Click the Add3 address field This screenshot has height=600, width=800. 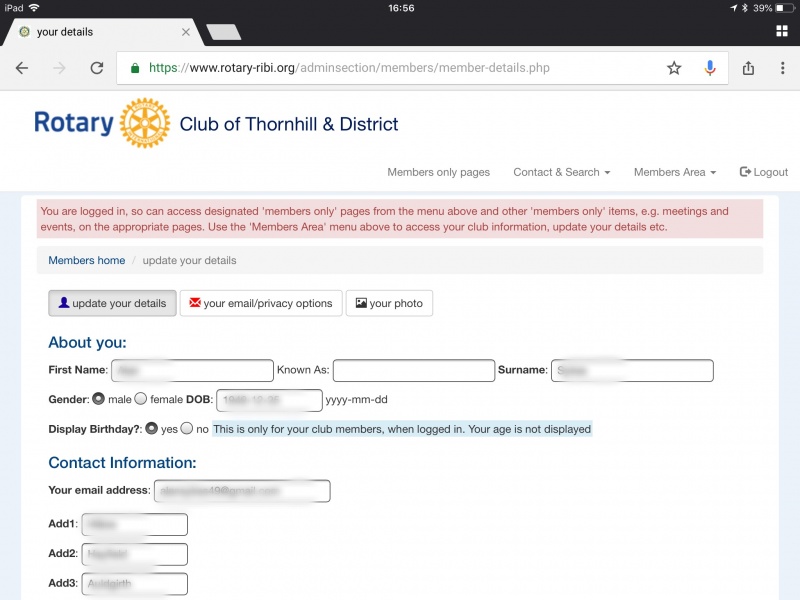pos(135,584)
